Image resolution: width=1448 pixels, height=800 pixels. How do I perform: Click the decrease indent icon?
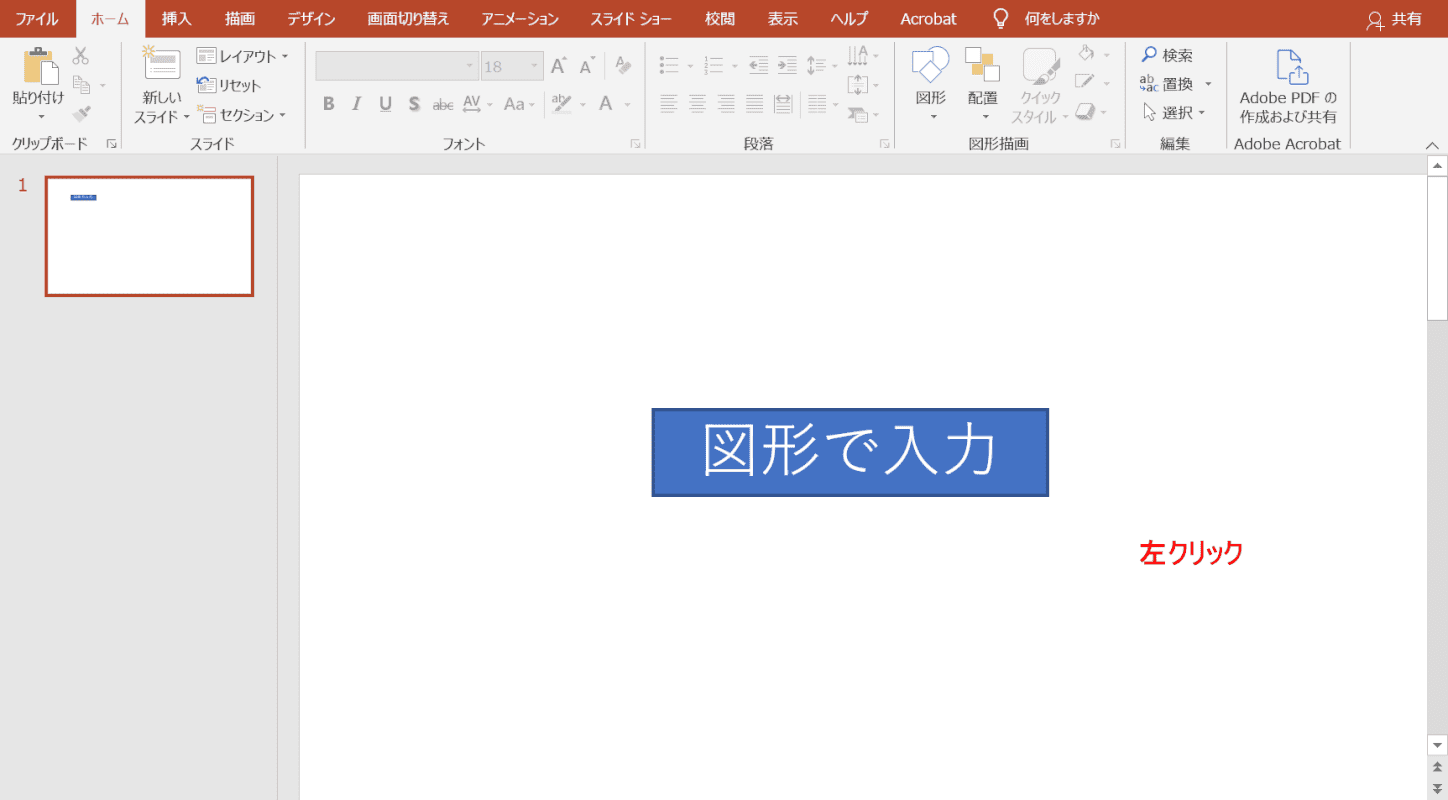pyautogui.click(x=759, y=65)
